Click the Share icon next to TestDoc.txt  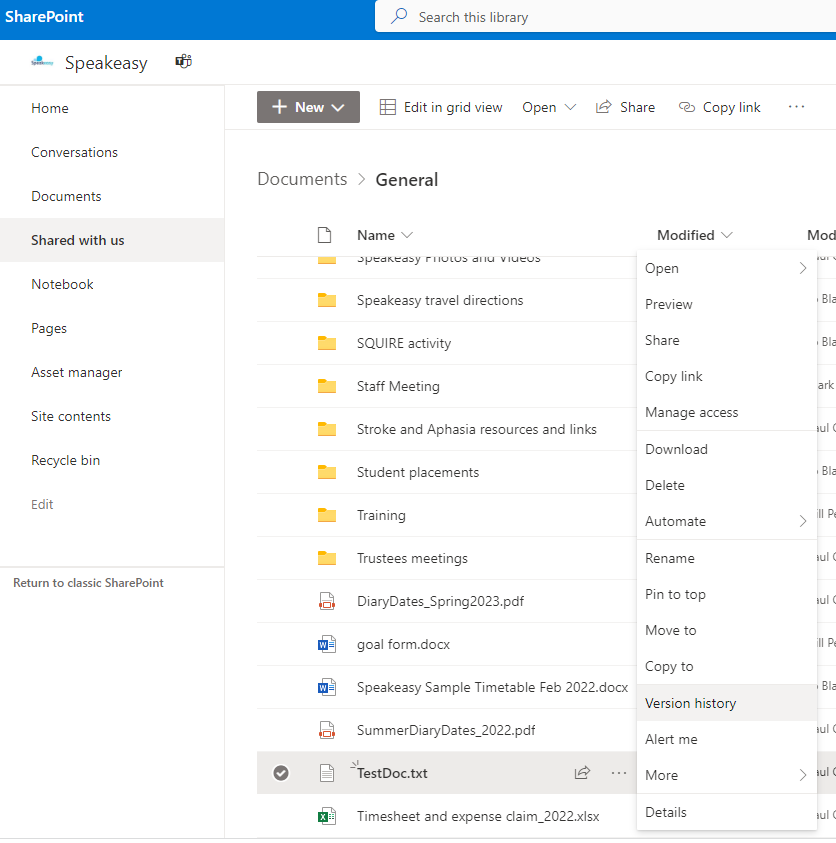(582, 772)
